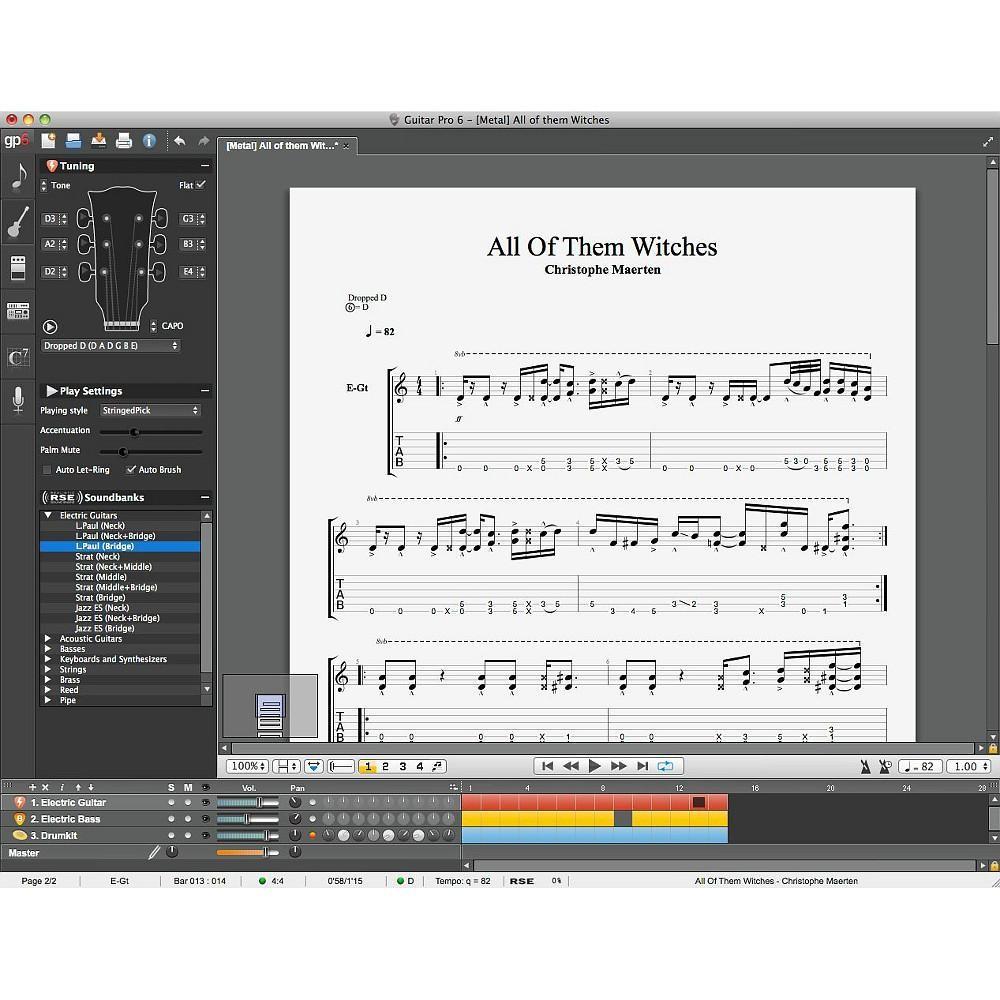Toggle Electric Guitar track visibility eye
The width and height of the screenshot is (1000, 1000).
[205, 802]
